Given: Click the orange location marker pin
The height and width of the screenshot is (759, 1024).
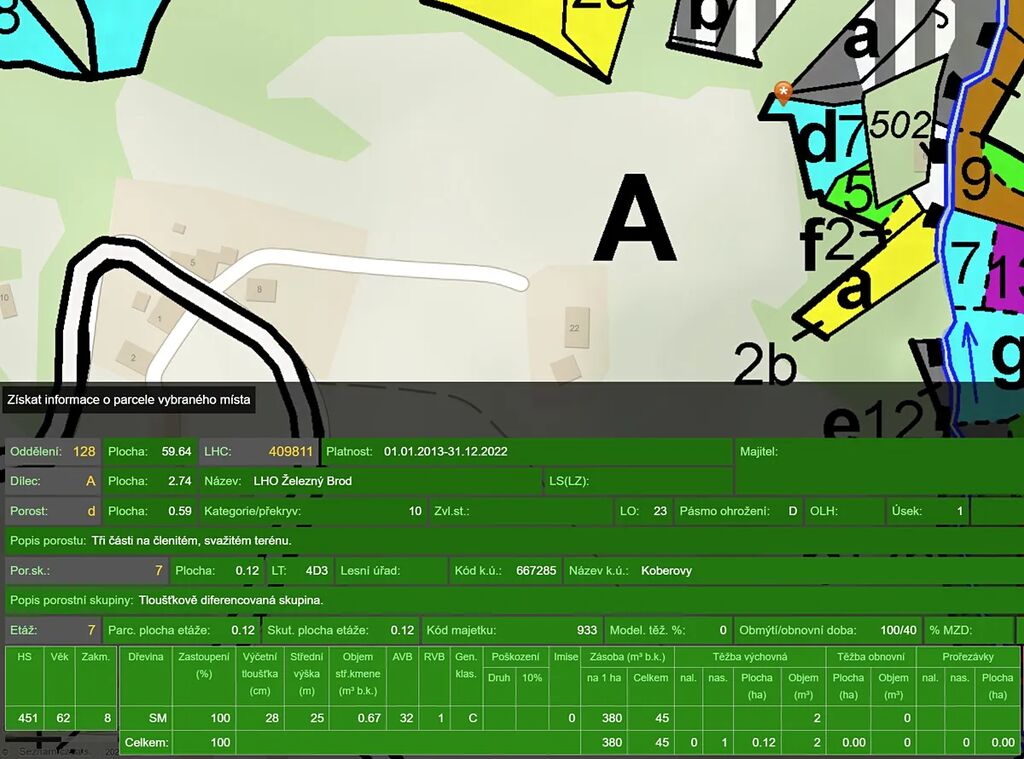Looking at the screenshot, I should [x=784, y=93].
